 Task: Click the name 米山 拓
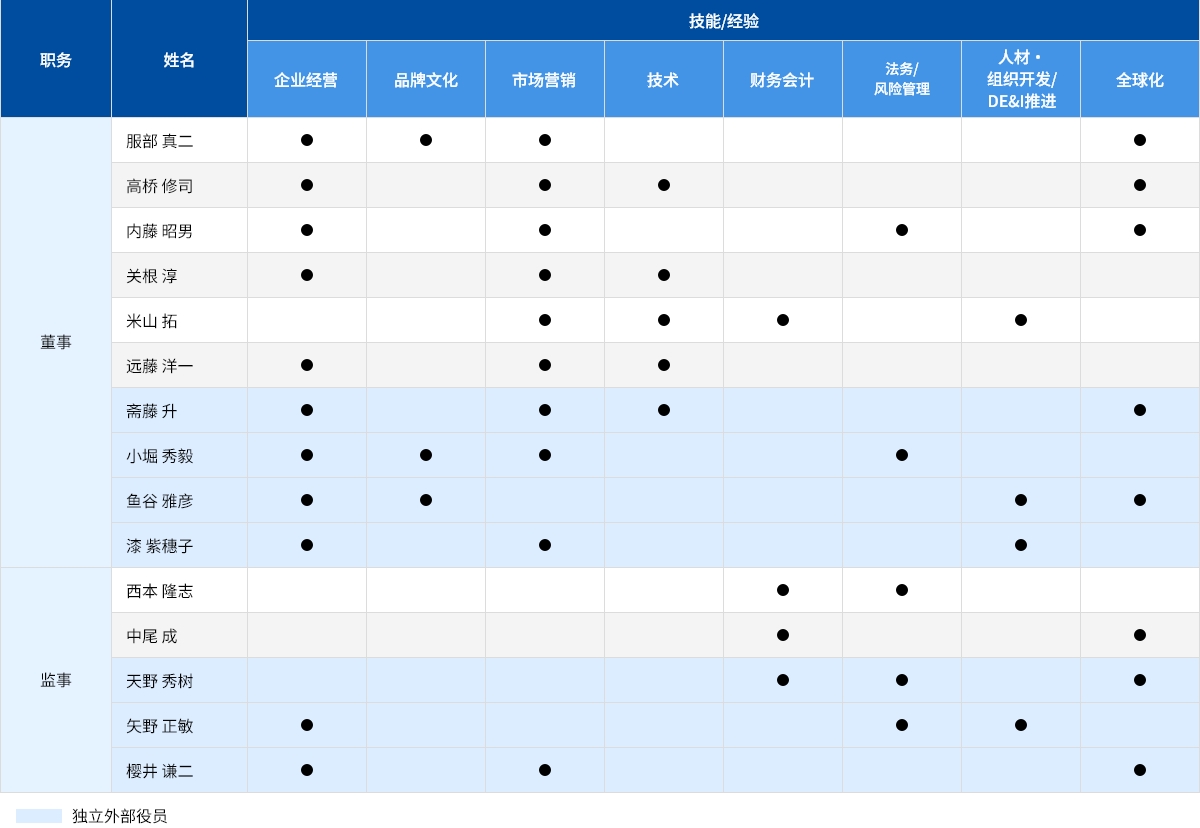[152, 321]
